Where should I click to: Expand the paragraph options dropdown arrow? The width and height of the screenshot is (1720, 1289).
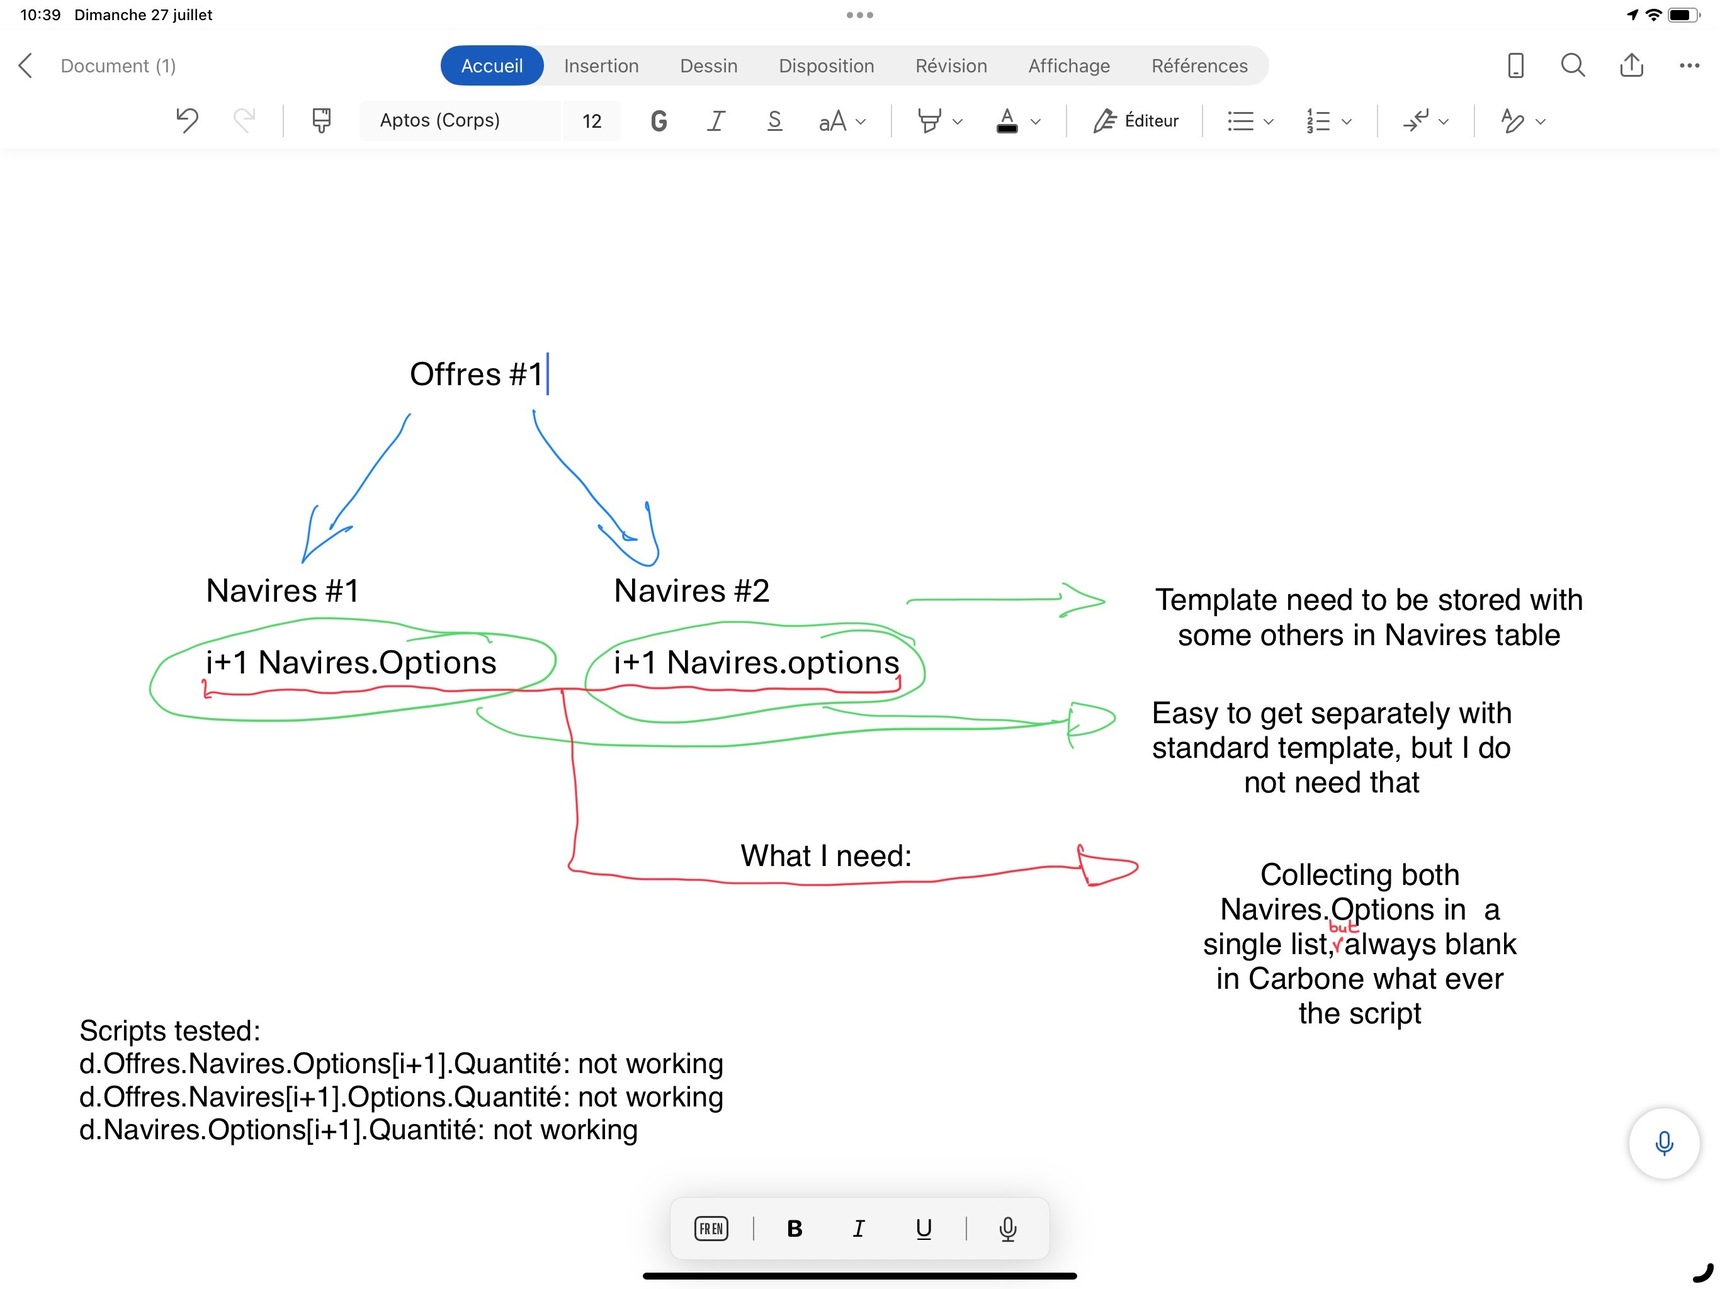(1443, 122)
